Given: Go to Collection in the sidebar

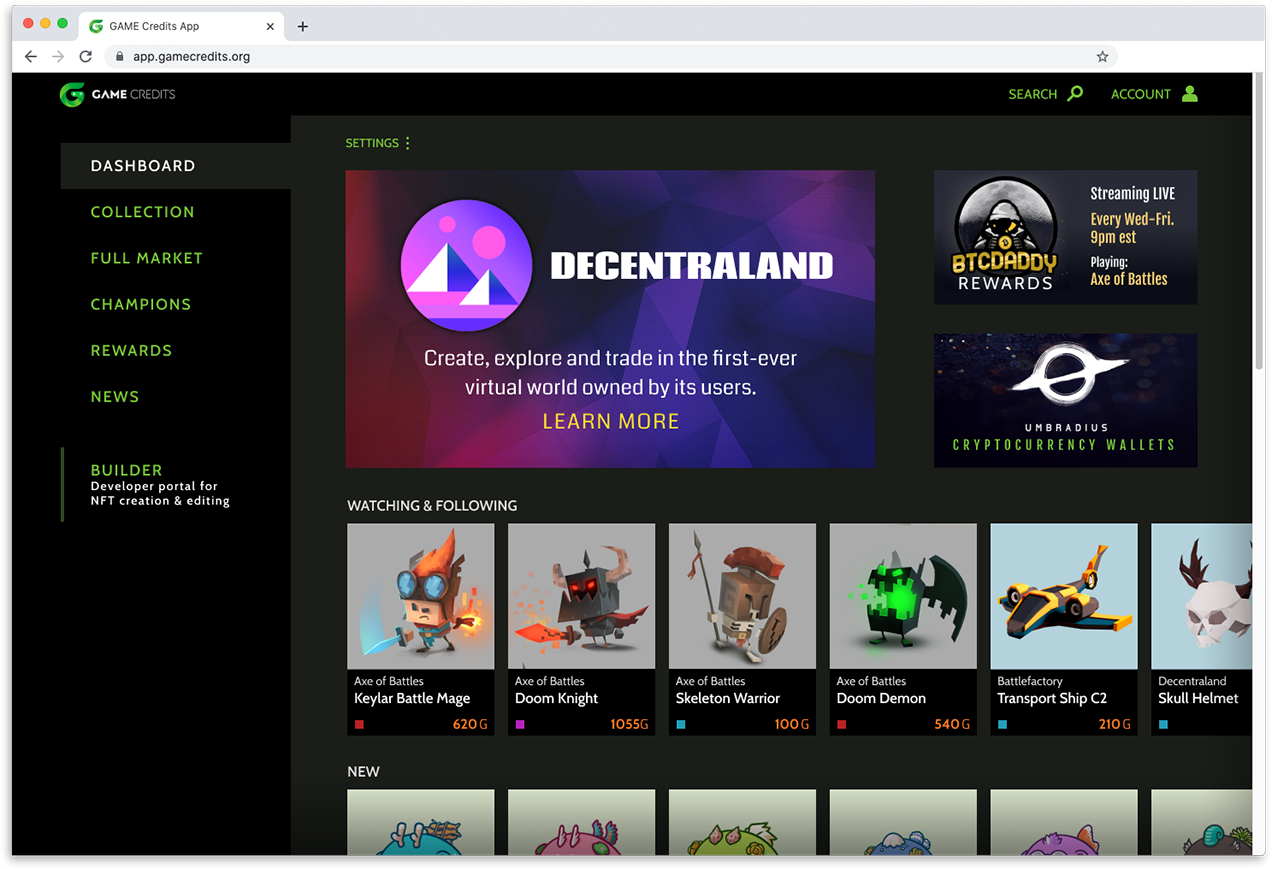Looking at the screenshot, I should (143, 212).
